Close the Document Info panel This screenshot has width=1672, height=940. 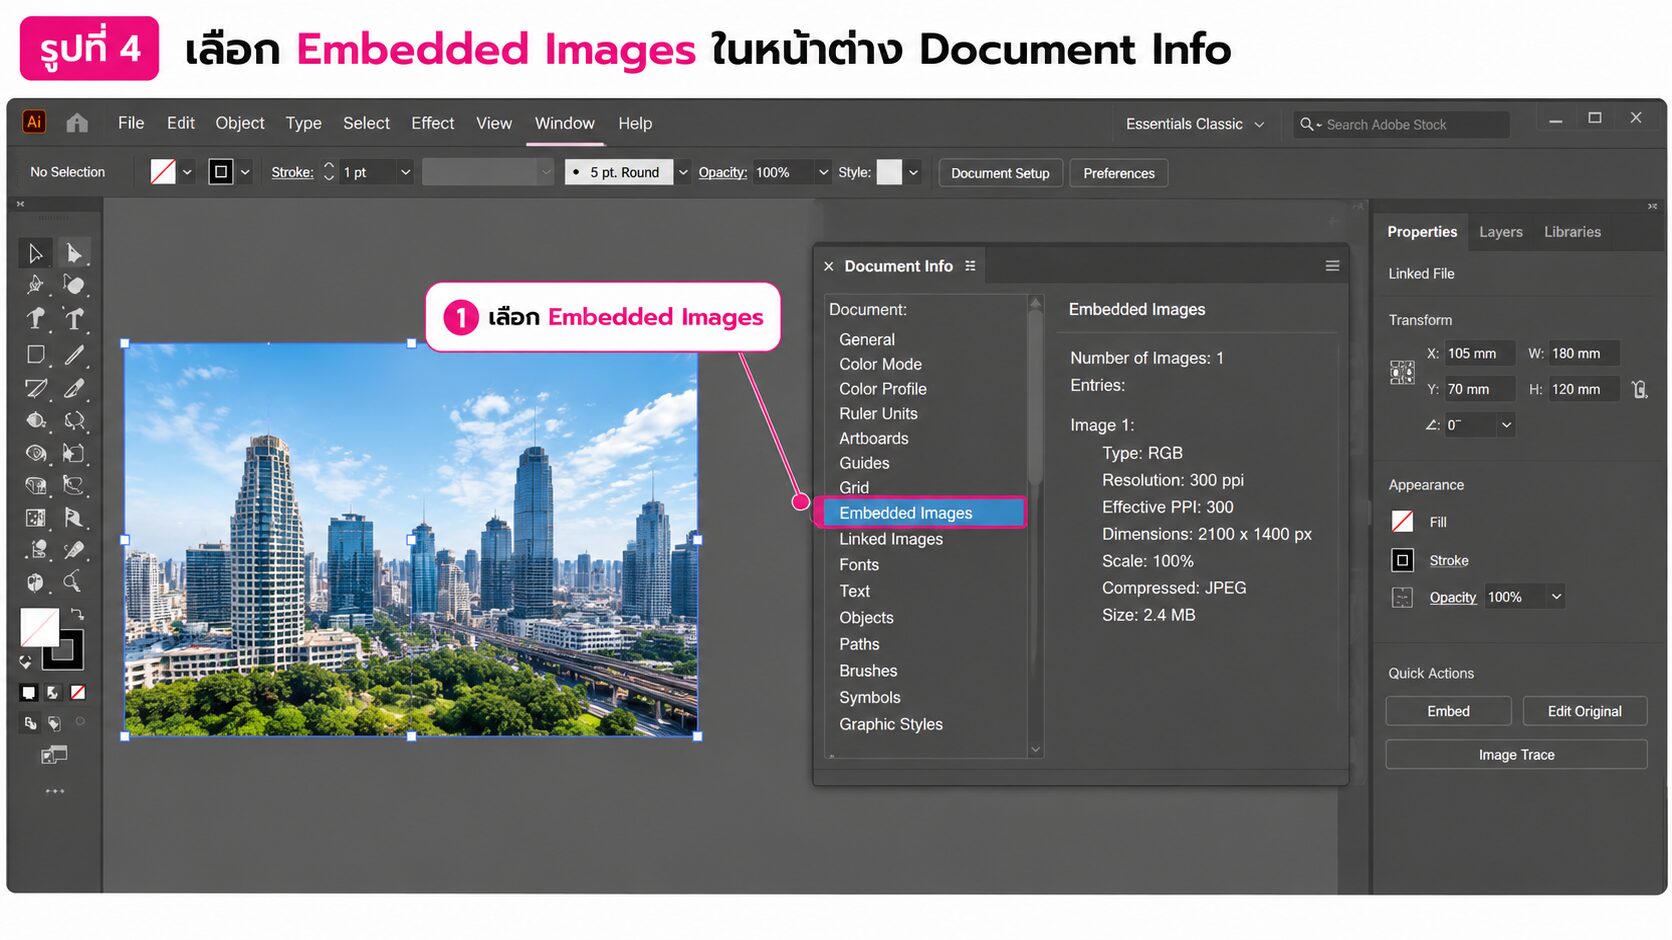tap(828, 266)
